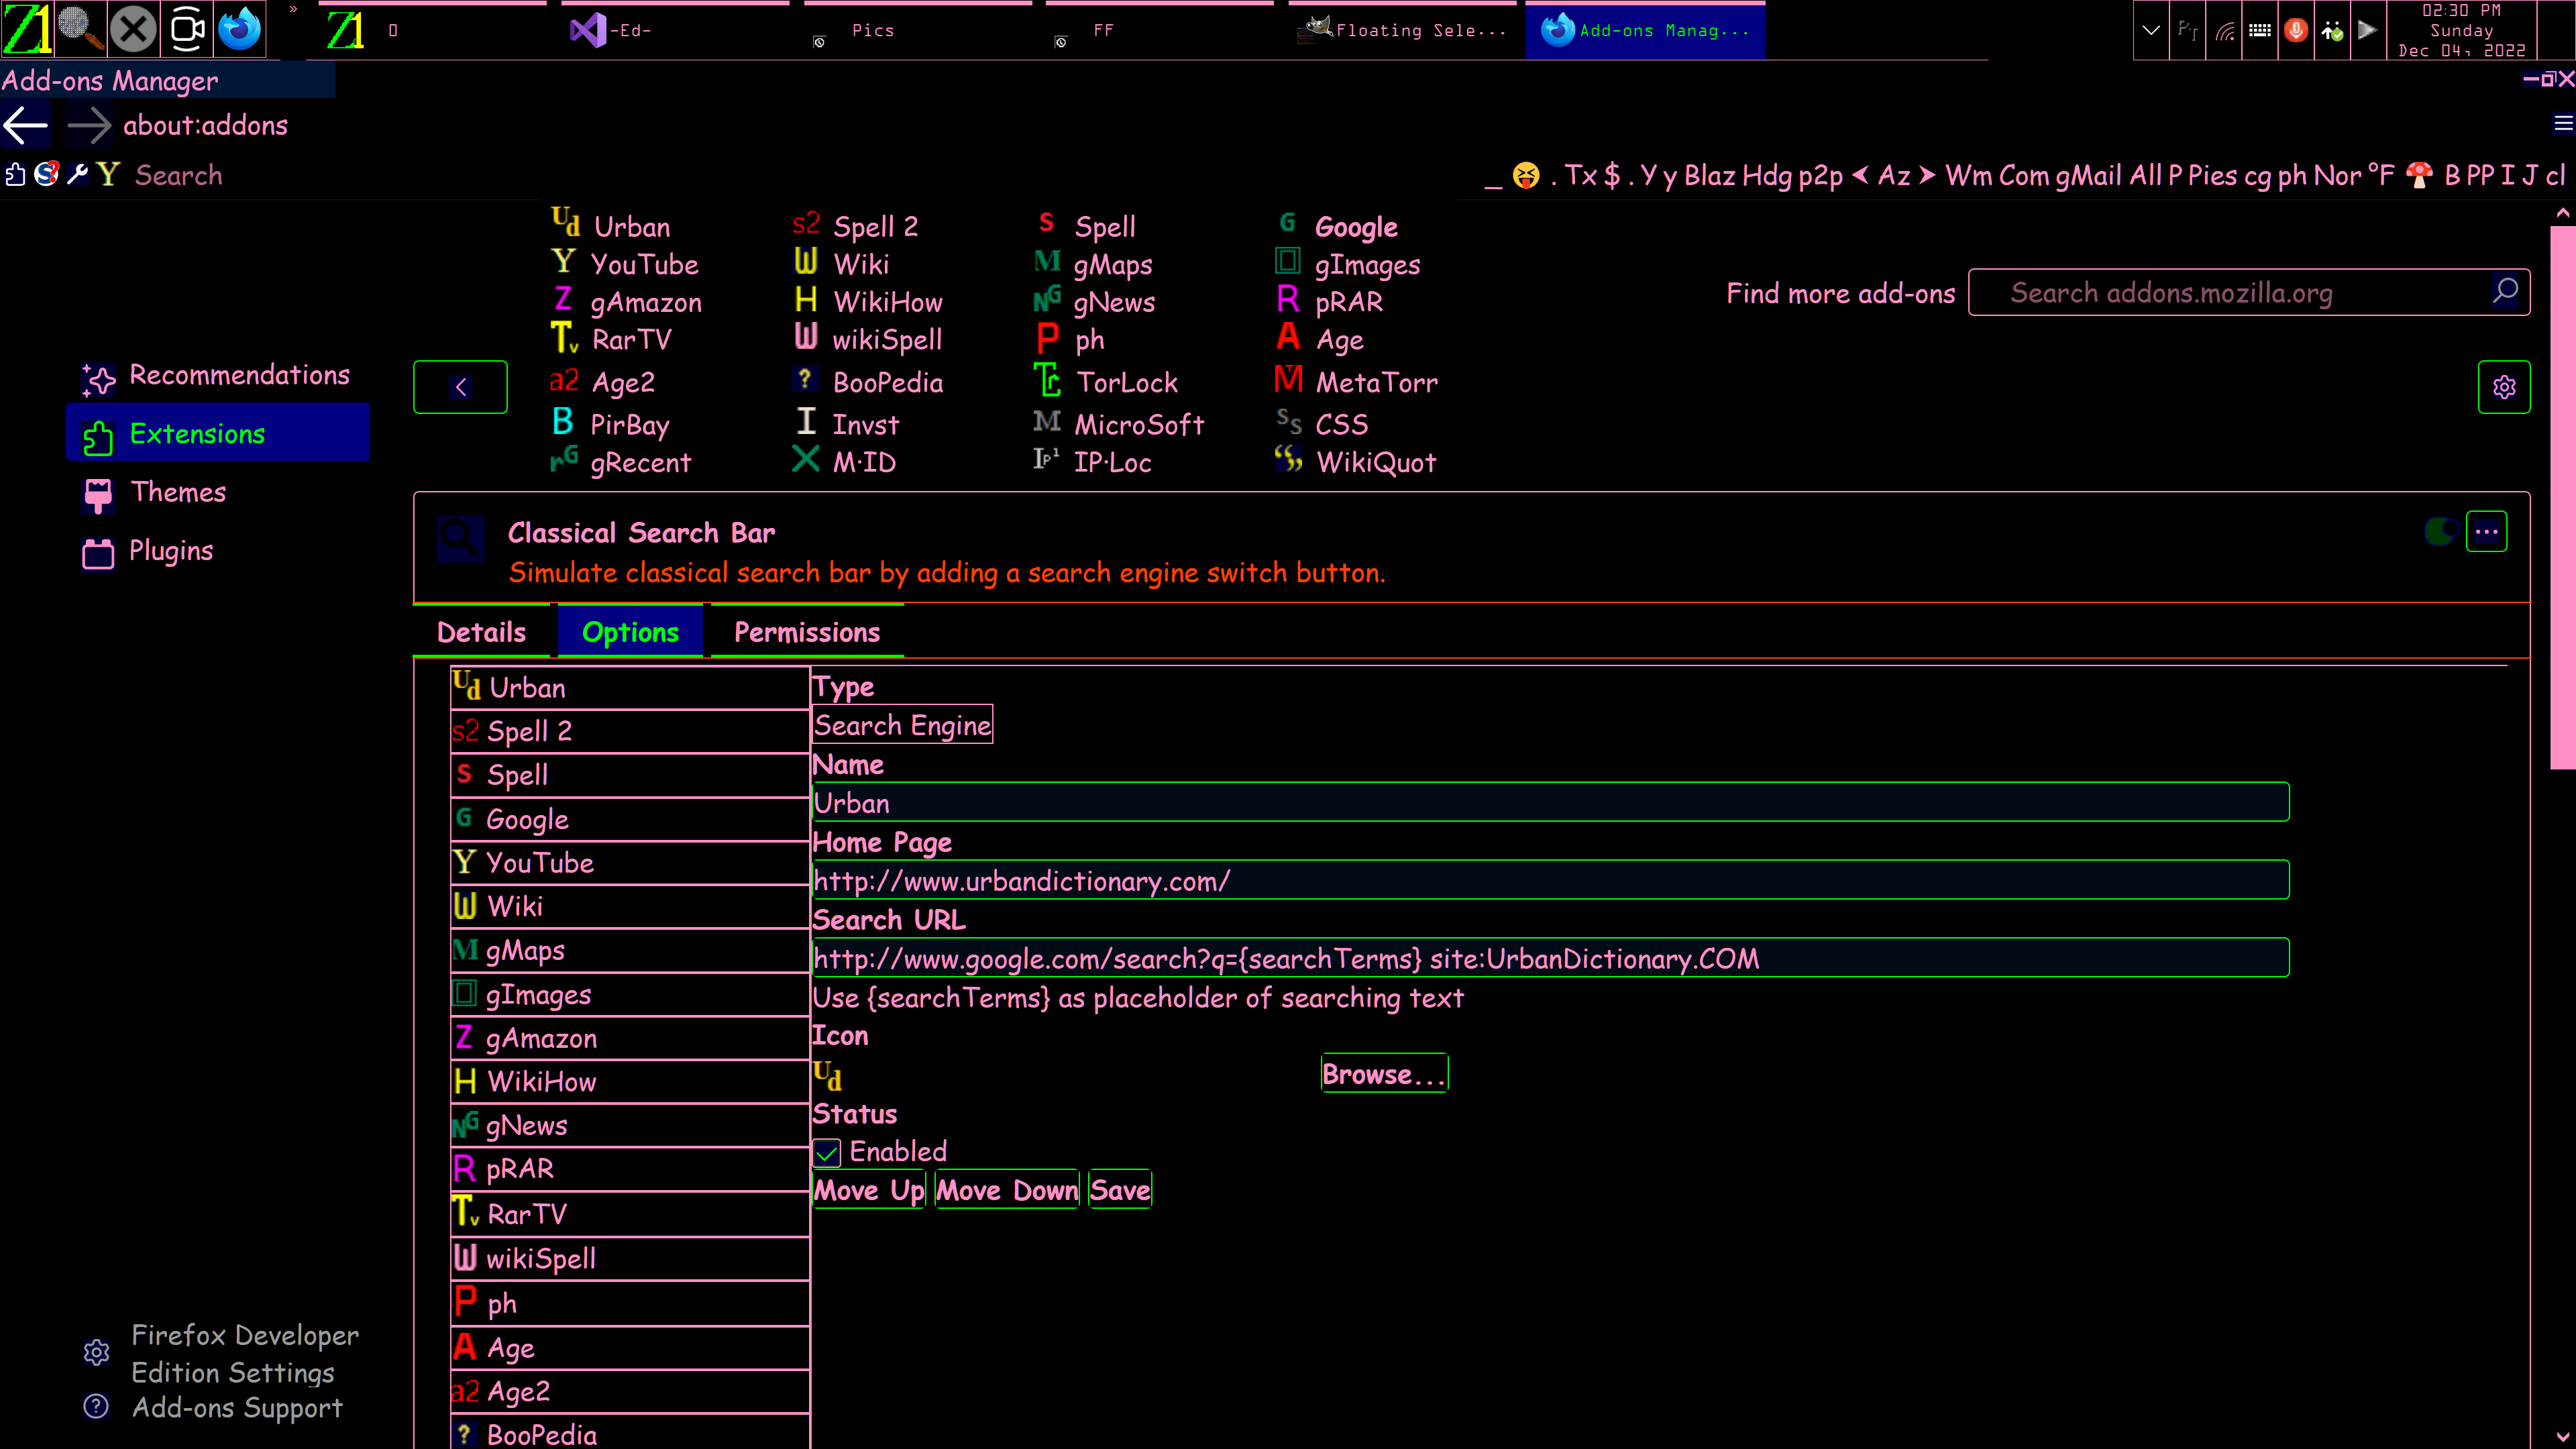Click the magnifier in addons search box
The height and width of the screenshot is (1449, 2576).
pyautogui.click(x=2504, y=291)
